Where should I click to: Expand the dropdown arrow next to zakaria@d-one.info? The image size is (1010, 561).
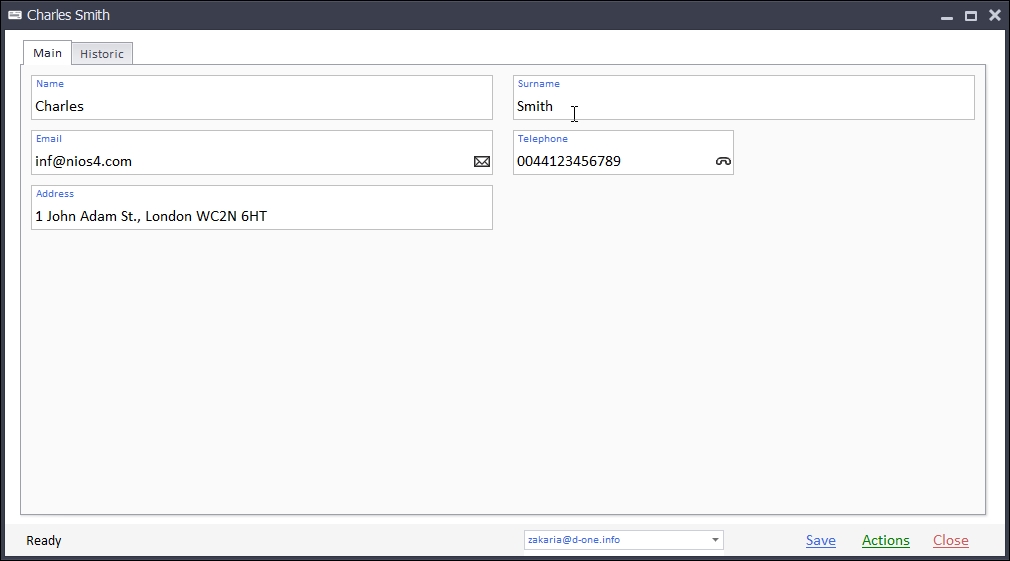(715, 540)
